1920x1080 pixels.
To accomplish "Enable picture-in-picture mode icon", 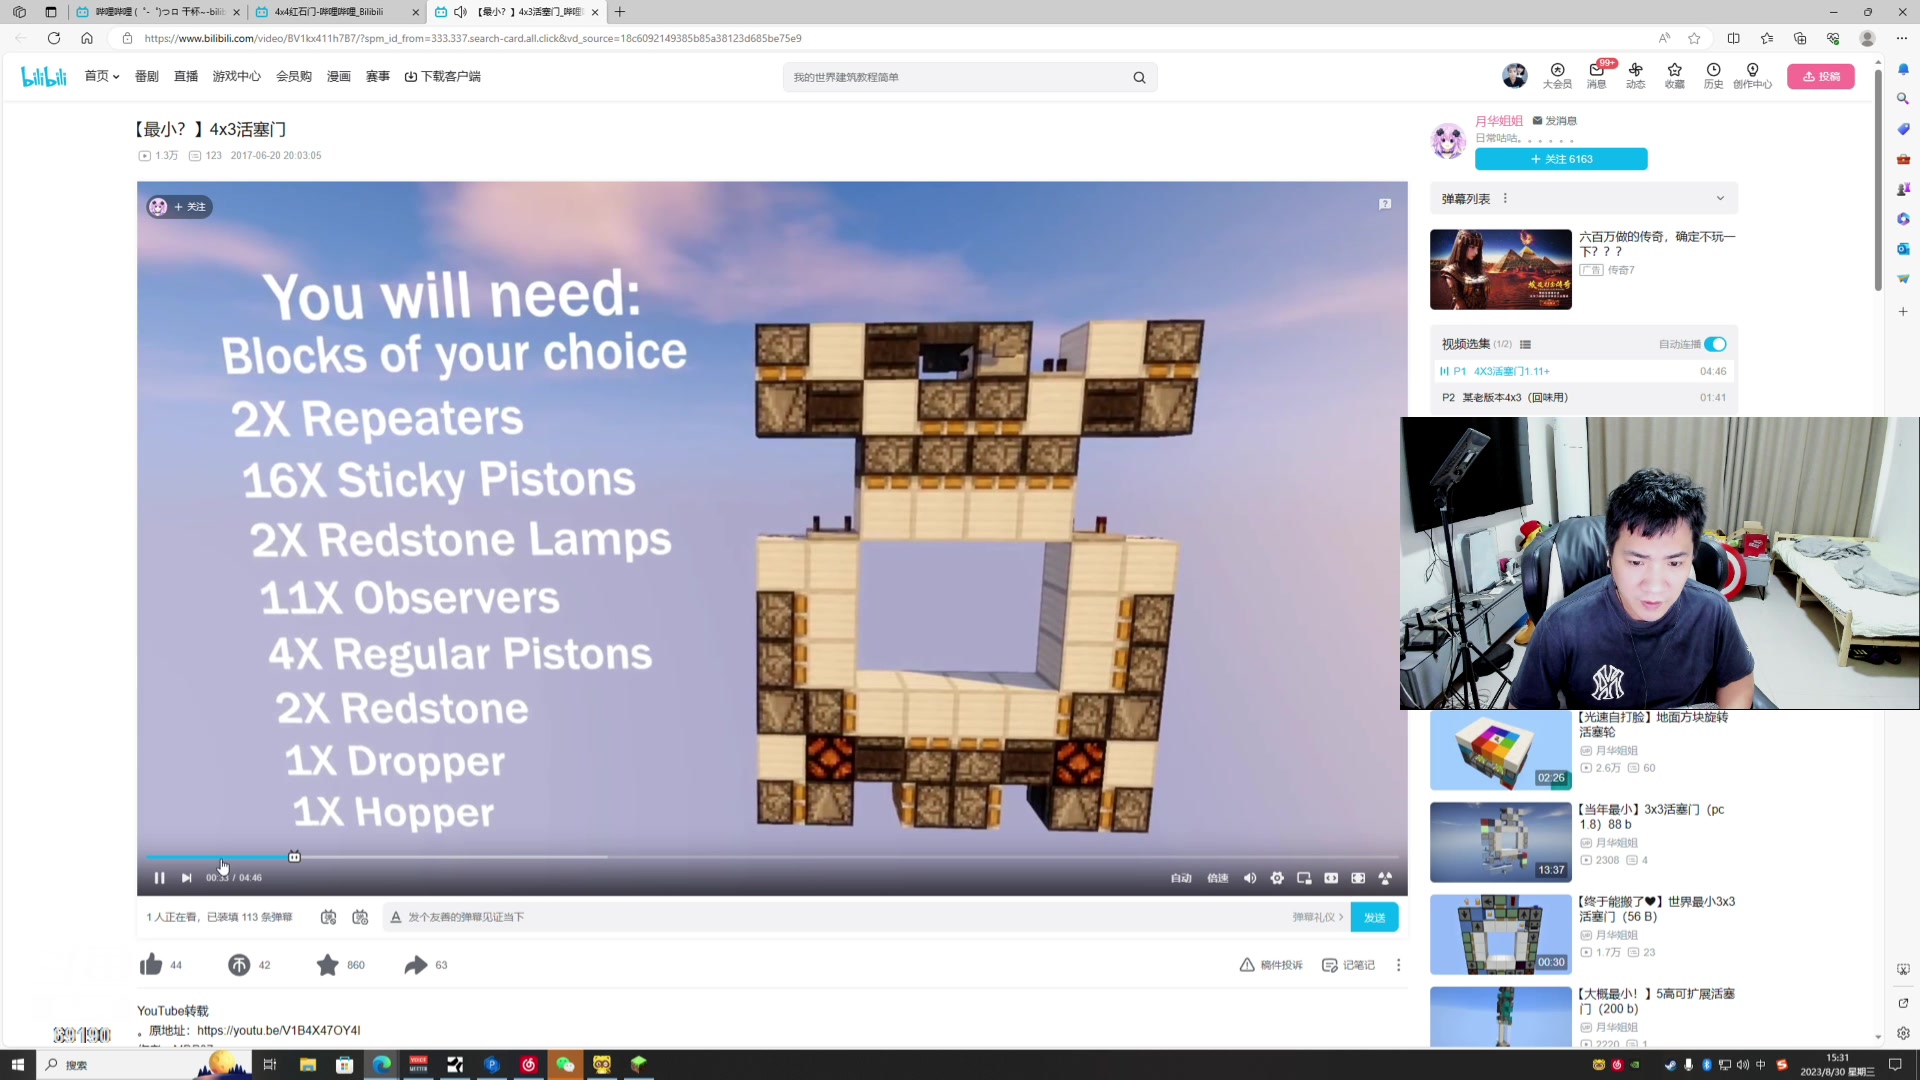I will click(1304, 878).
